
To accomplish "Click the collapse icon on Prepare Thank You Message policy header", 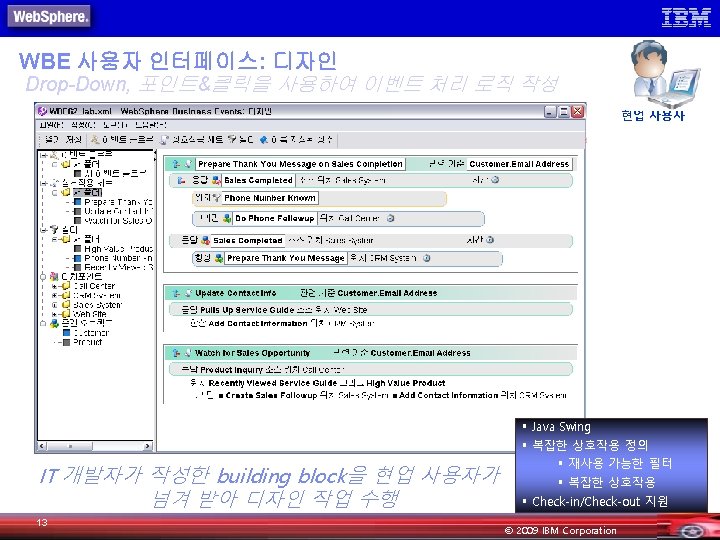I will tap(176, 164).
